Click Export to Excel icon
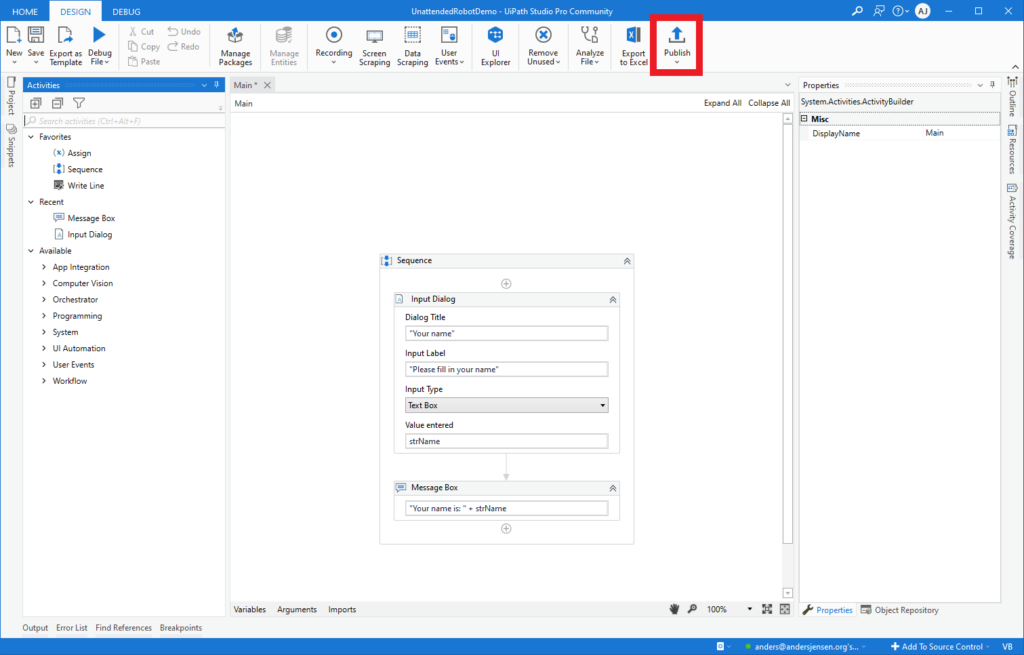Viewport: 1024px width, 655px height. 633,35
